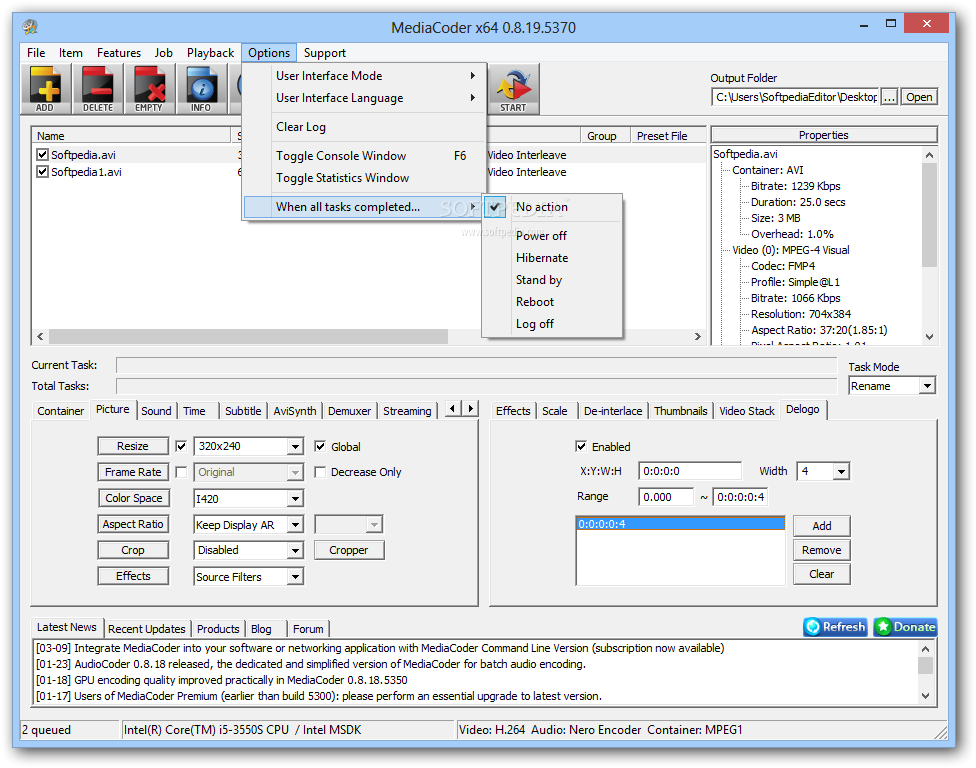
Task: Click the ADD files toolbar icon
Action: point(45,88)
